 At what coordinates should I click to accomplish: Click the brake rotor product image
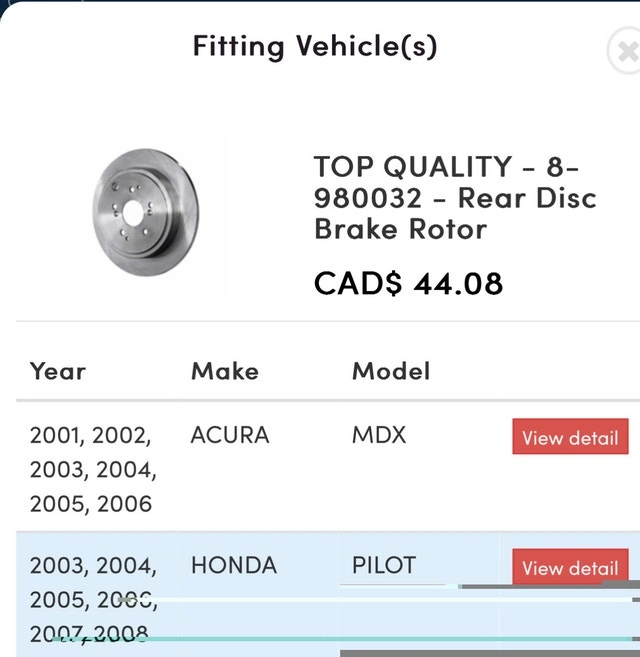coord(146,215)
